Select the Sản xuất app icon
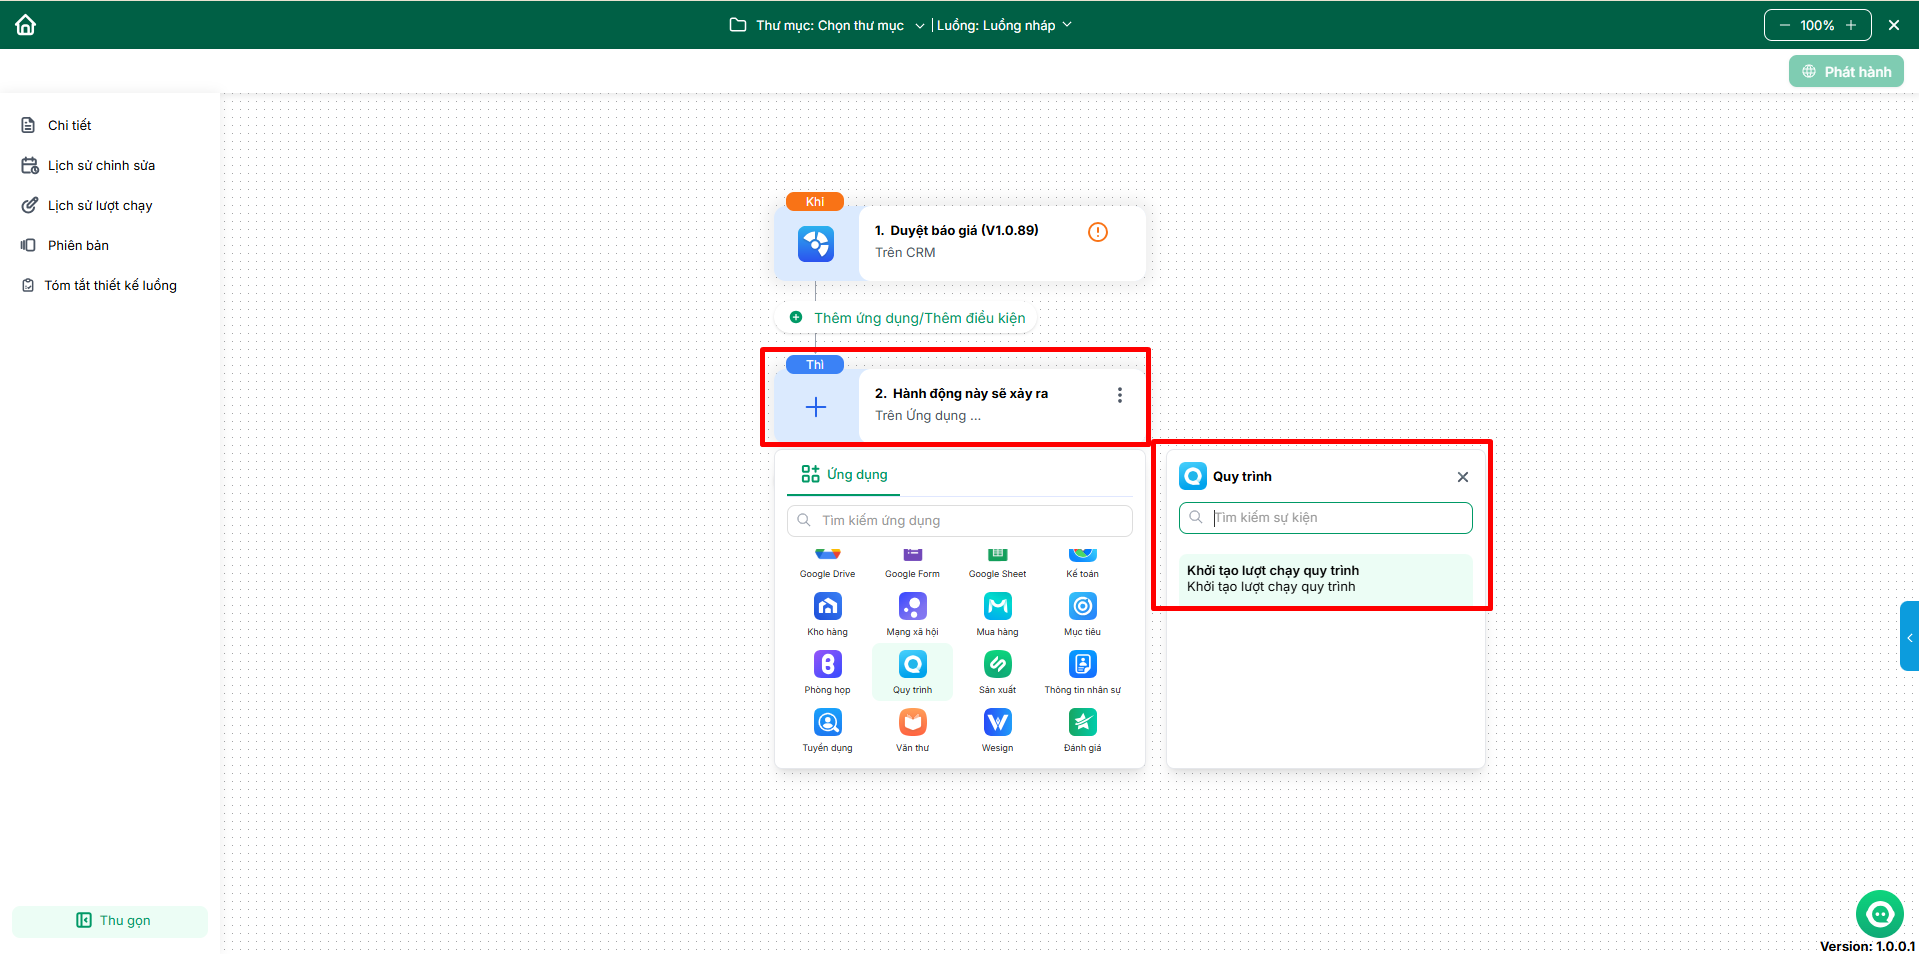Viewport: 1919px width, 954px height. pos(997,664)
